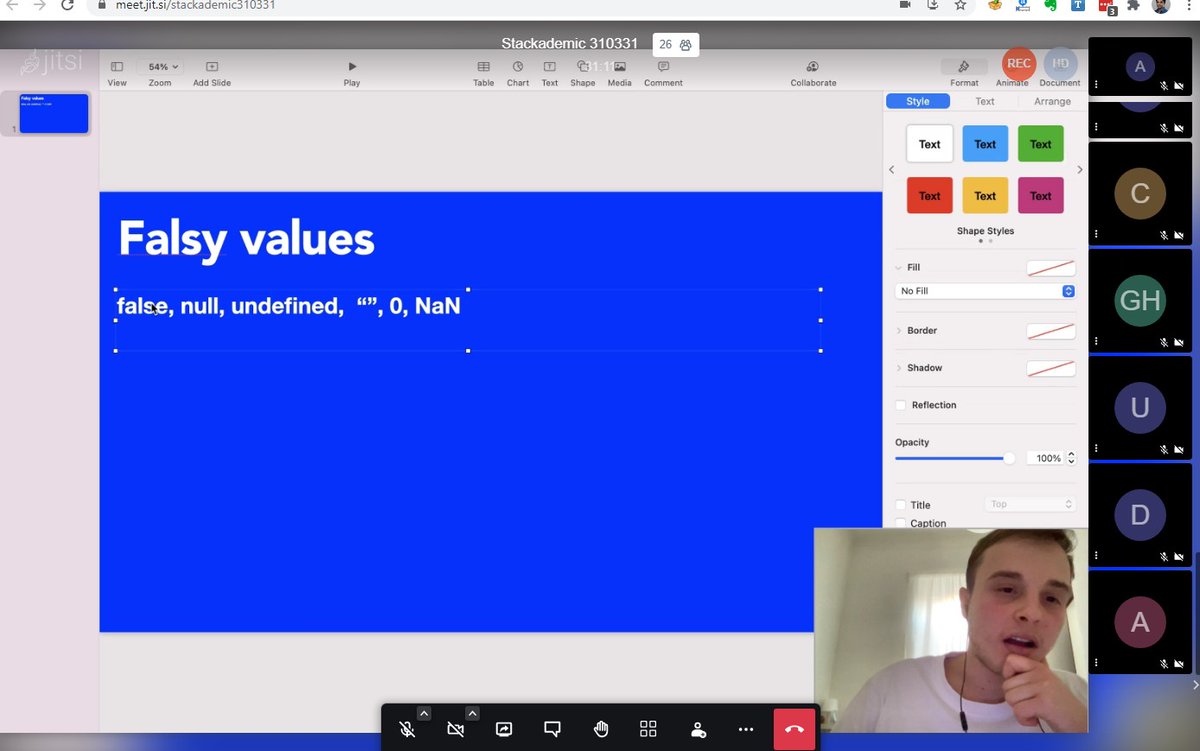Switch to the Arrange tab
The height and width of the screenshot is (751, 1200).
click(x=1052, y=101)
